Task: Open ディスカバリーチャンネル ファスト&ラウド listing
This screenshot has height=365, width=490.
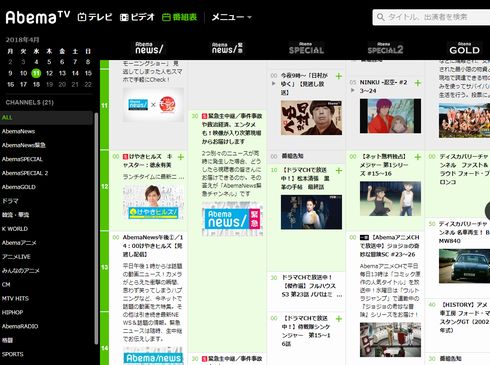Action: [458, 183]
